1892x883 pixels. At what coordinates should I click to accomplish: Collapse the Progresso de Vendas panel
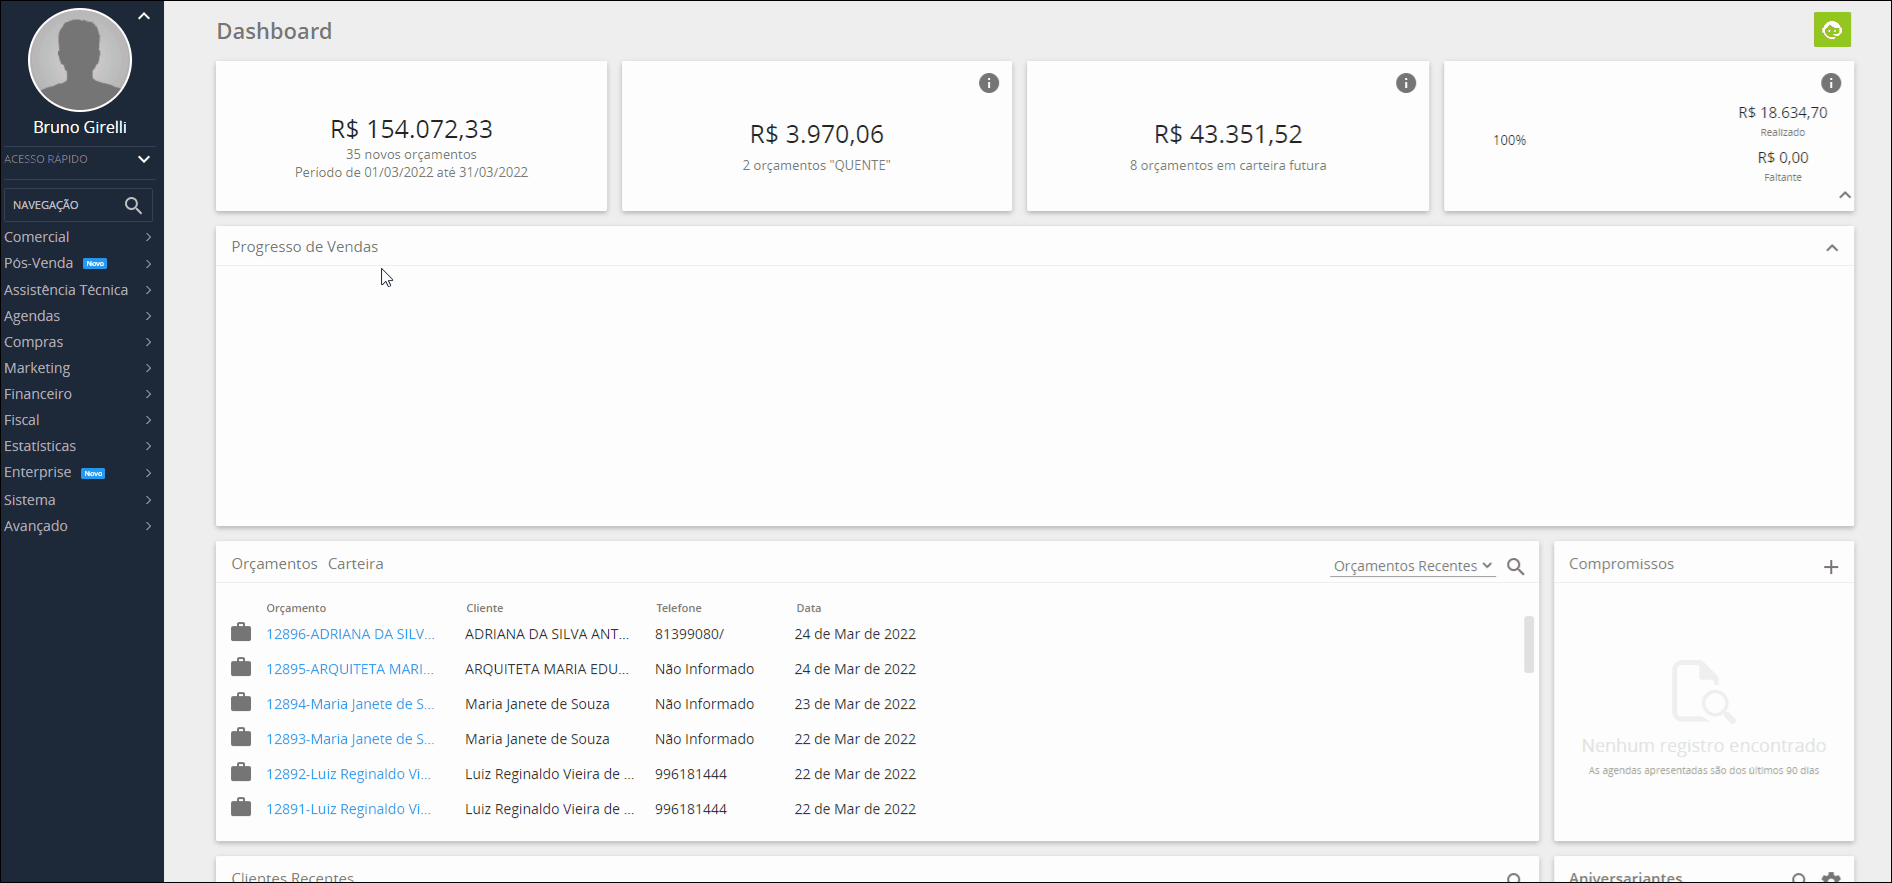tap(1832, 248)
